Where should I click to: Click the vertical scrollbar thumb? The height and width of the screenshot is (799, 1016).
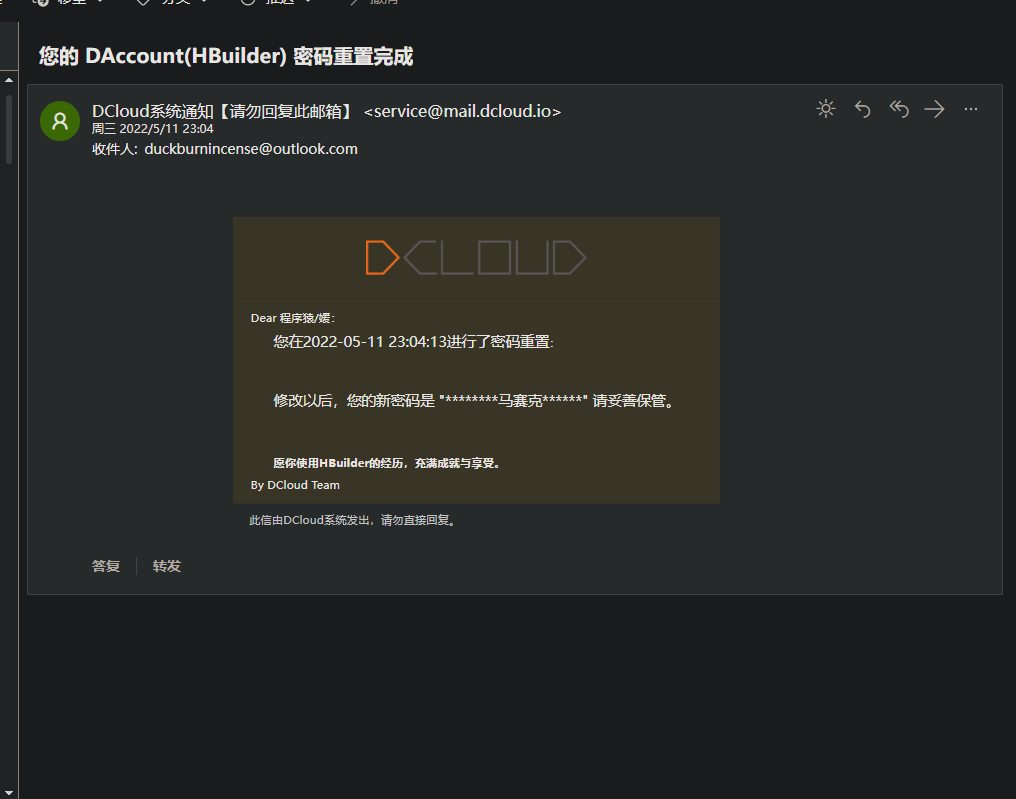[9, 129]
